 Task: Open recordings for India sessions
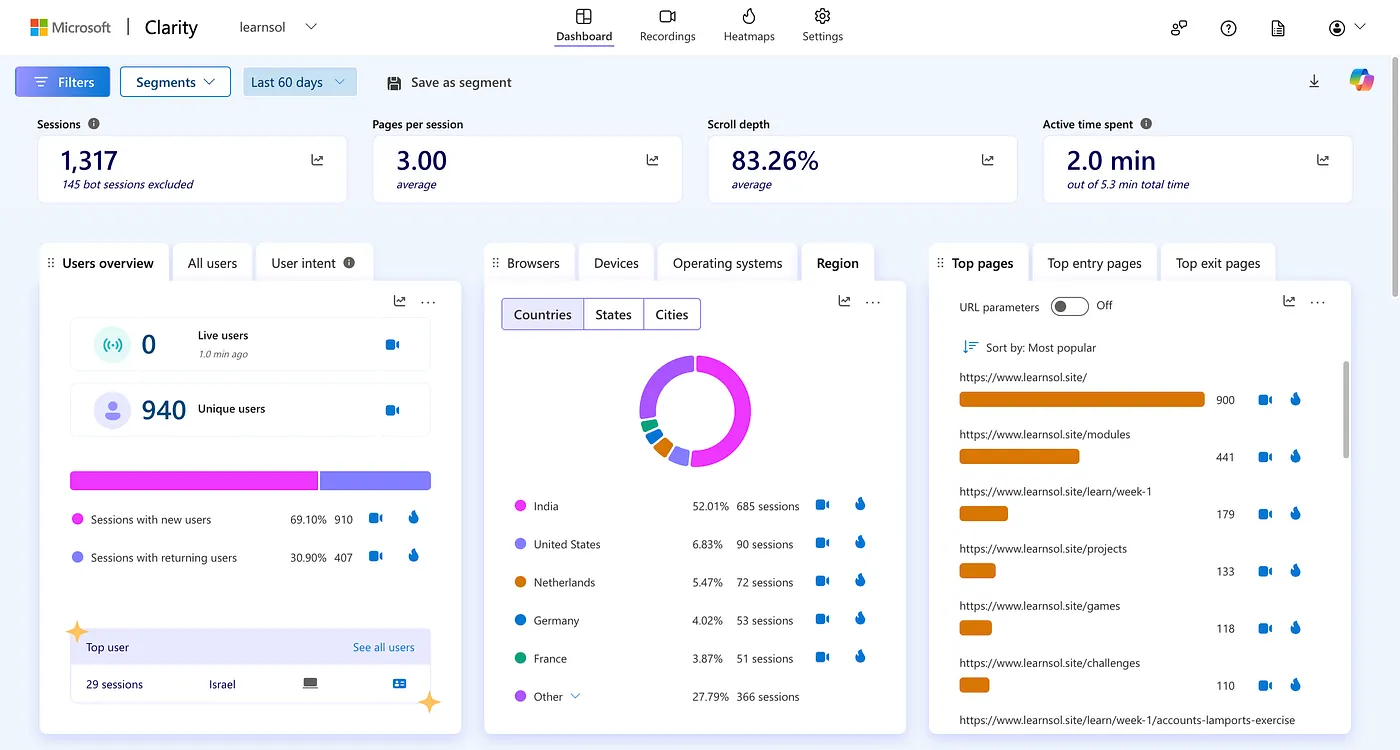click(x=822, y=505)
